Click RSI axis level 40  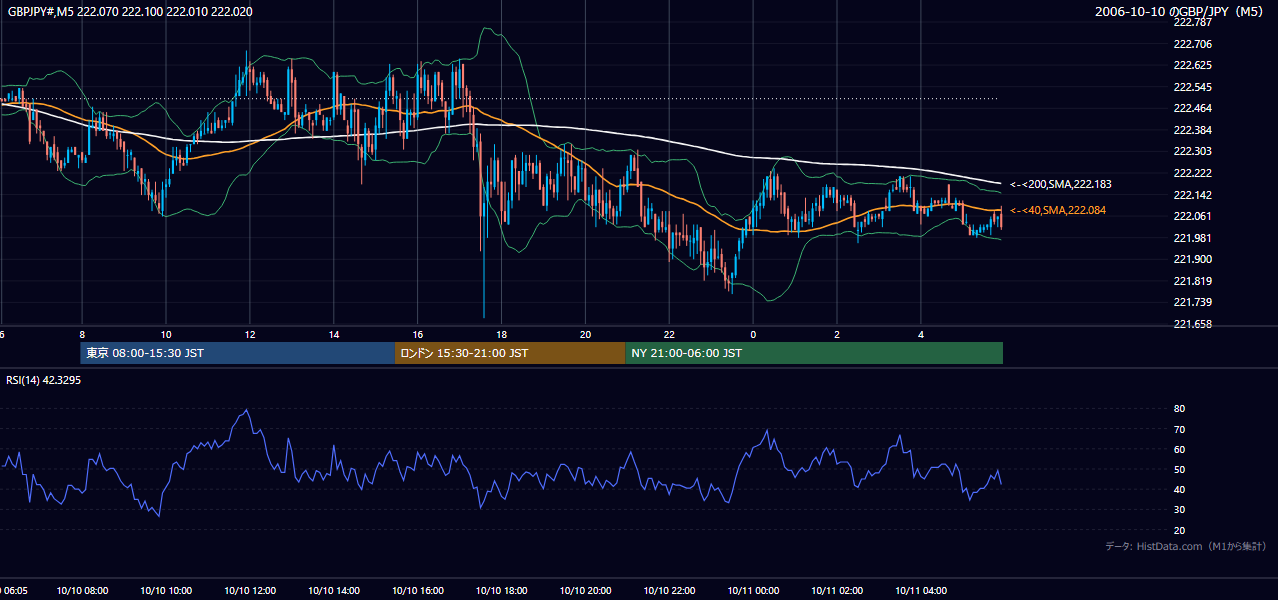pos(1180,489)
